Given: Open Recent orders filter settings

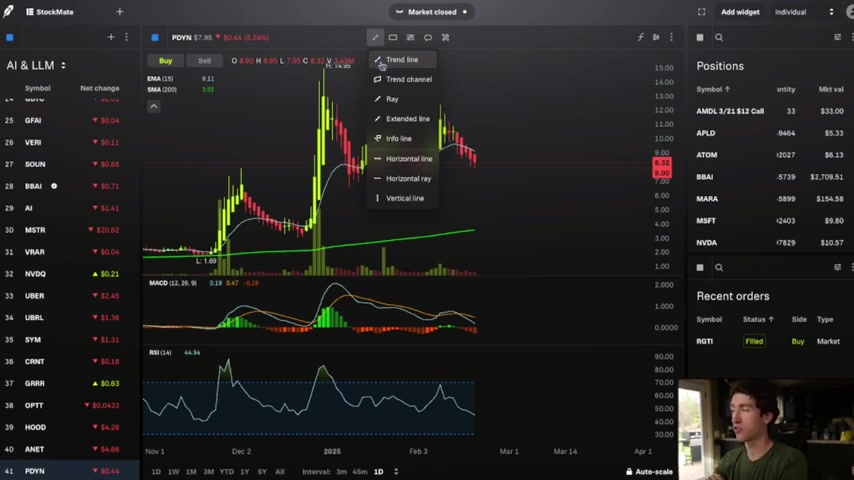Looking at the screenshot, I should click(838, 267).
